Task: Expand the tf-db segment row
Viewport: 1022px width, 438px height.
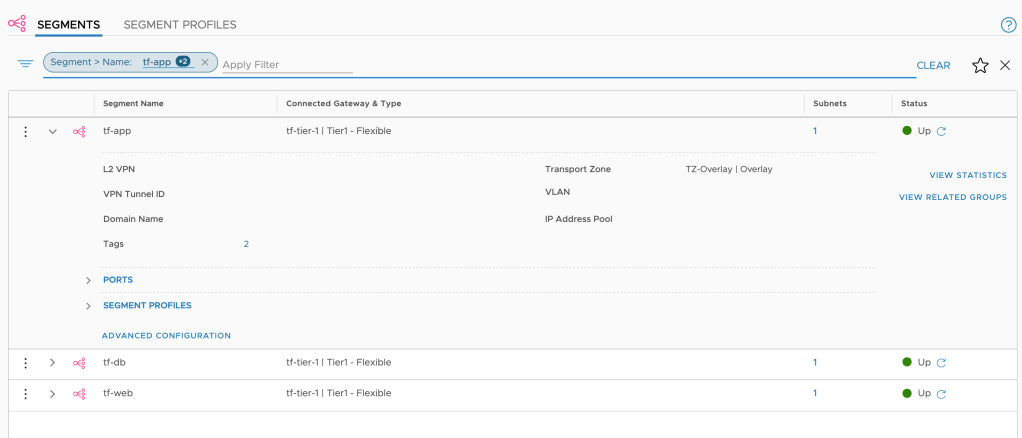Action: 53,363
